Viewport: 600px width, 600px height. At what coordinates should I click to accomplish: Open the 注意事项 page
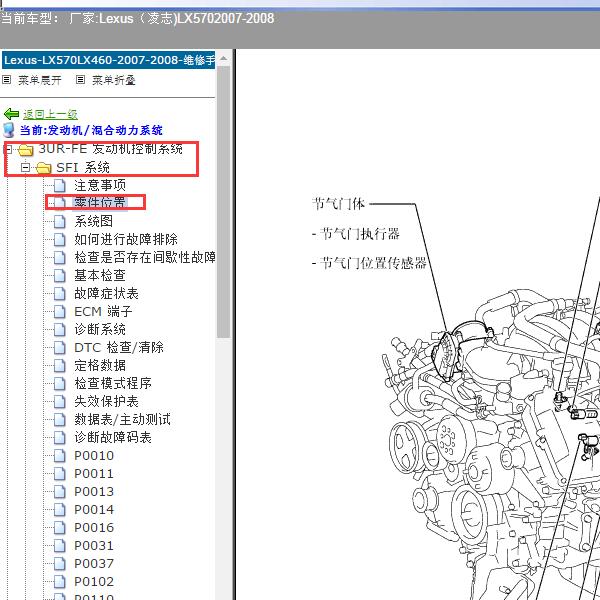100,185
